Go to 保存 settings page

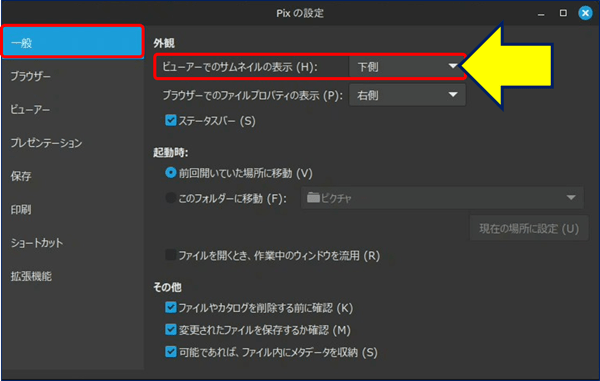tap(73, 176)
